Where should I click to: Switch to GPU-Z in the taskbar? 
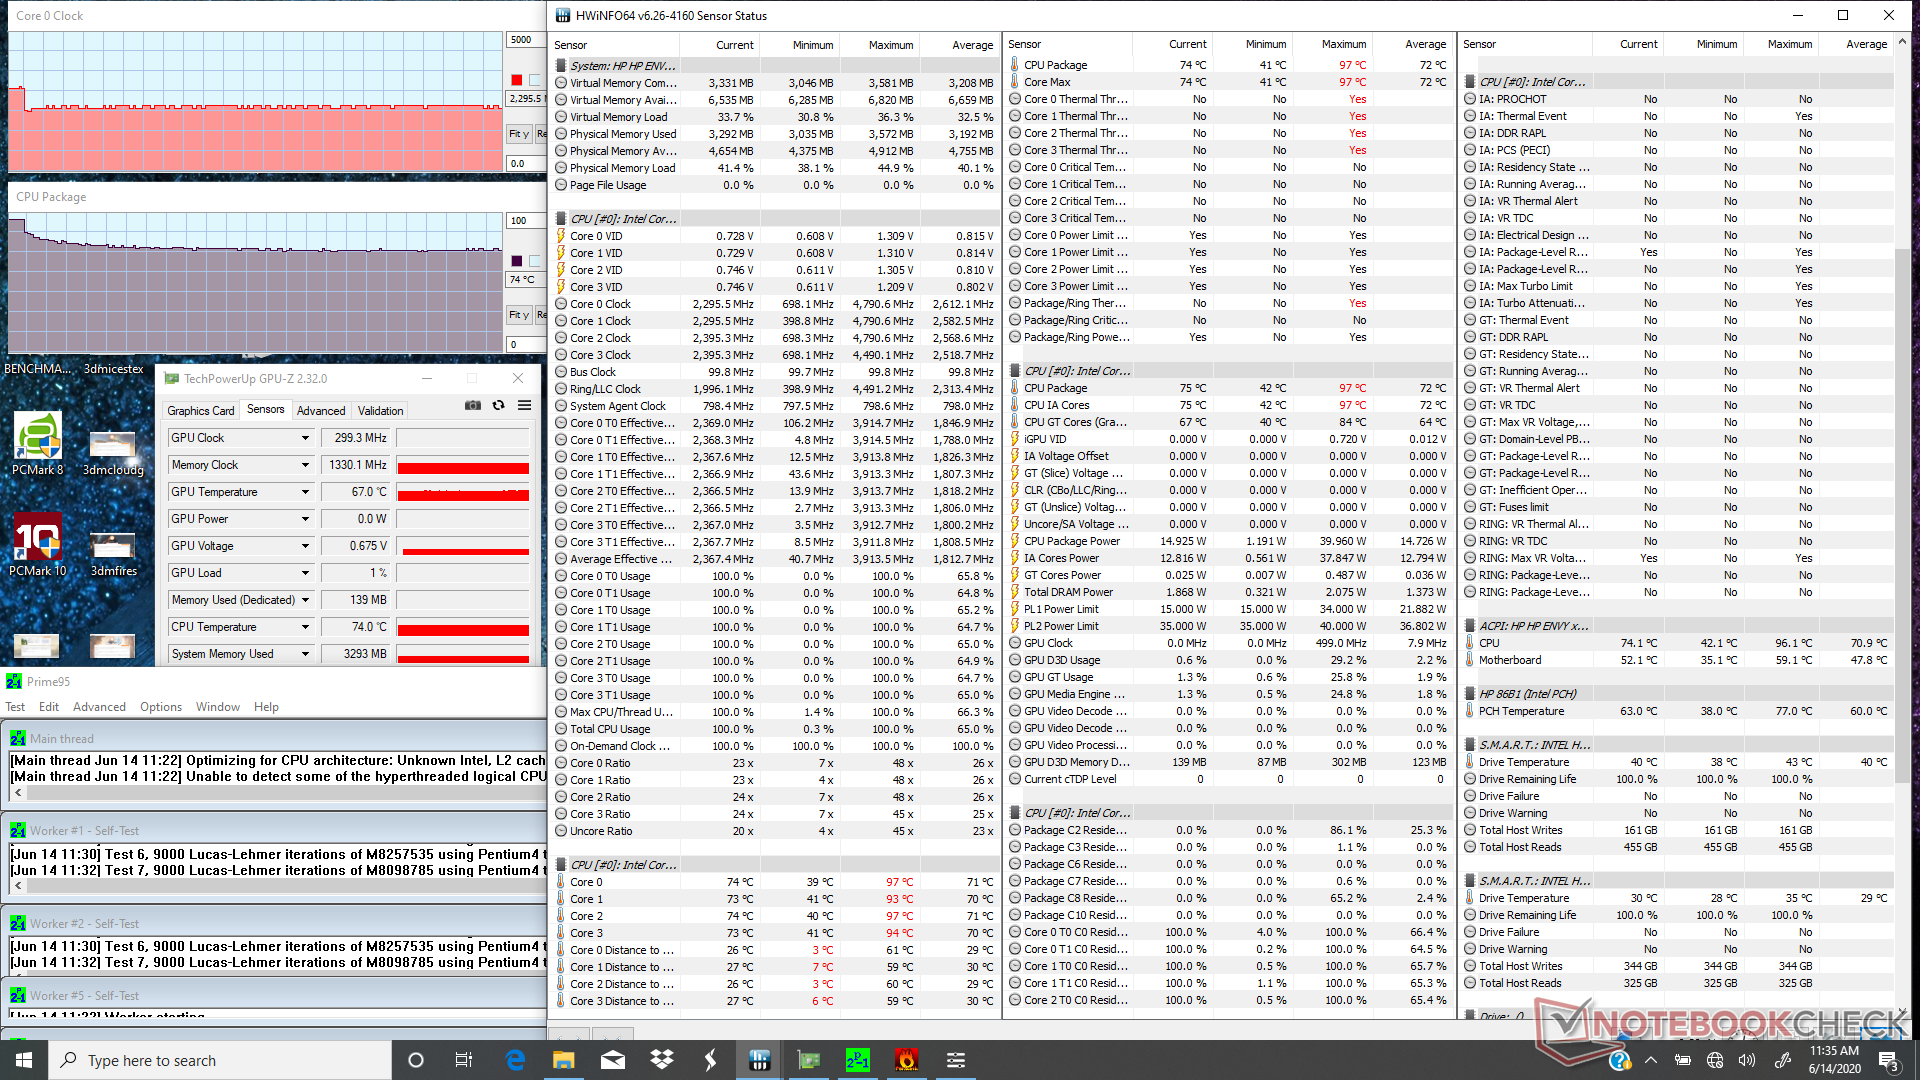808,1060
